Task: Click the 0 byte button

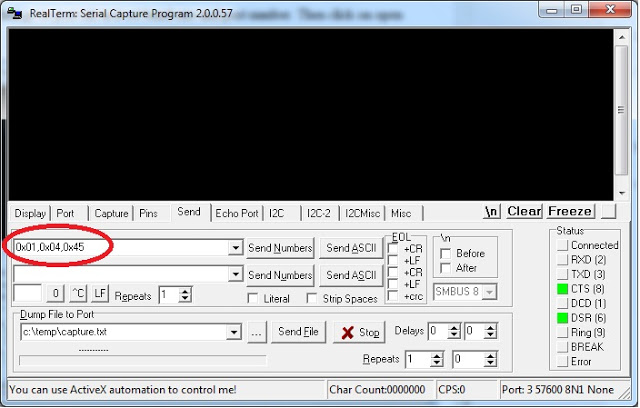Action: 56,294
